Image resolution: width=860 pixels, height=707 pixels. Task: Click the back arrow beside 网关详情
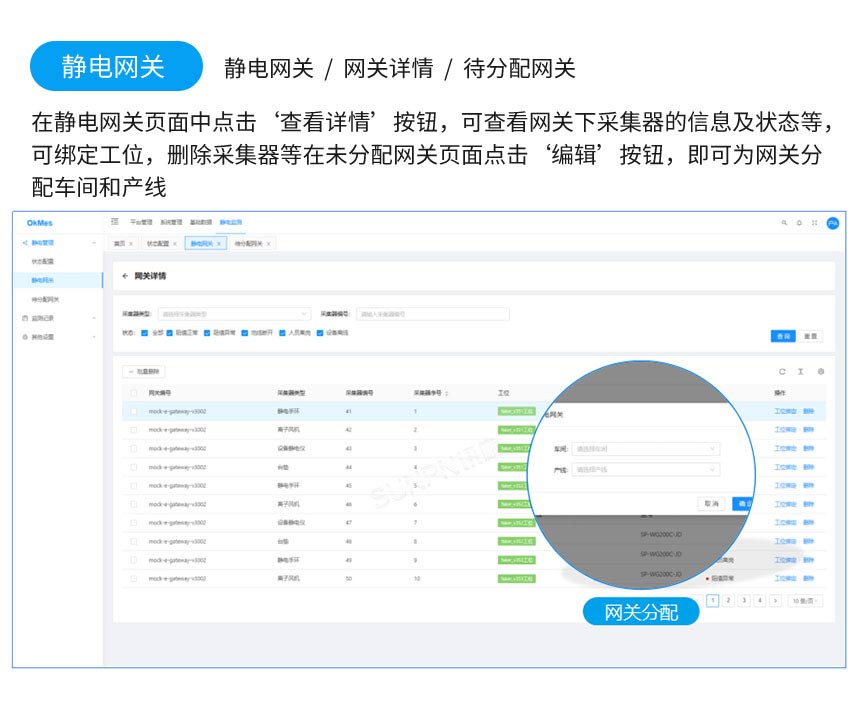point(122,274)
